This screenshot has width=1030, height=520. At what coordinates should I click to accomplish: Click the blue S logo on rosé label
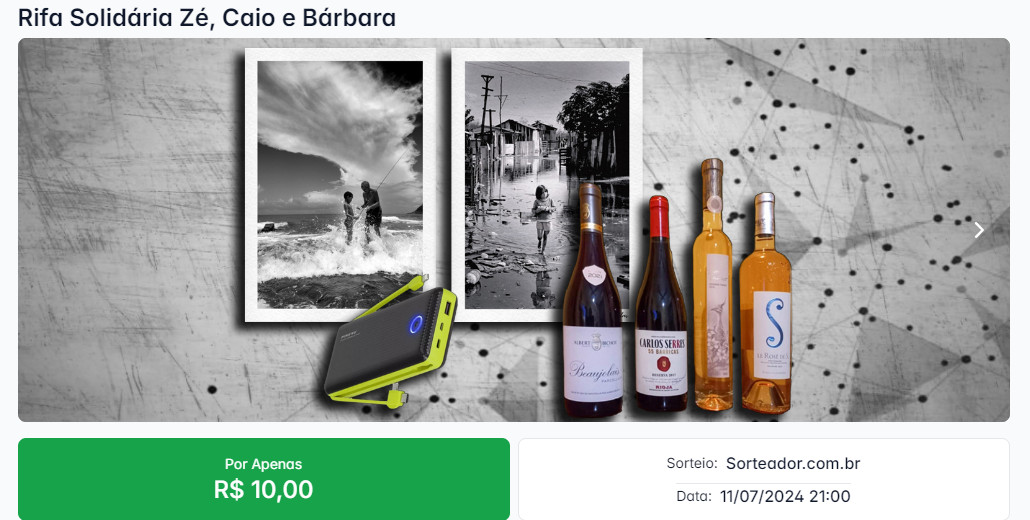click(x=775, y=323)
